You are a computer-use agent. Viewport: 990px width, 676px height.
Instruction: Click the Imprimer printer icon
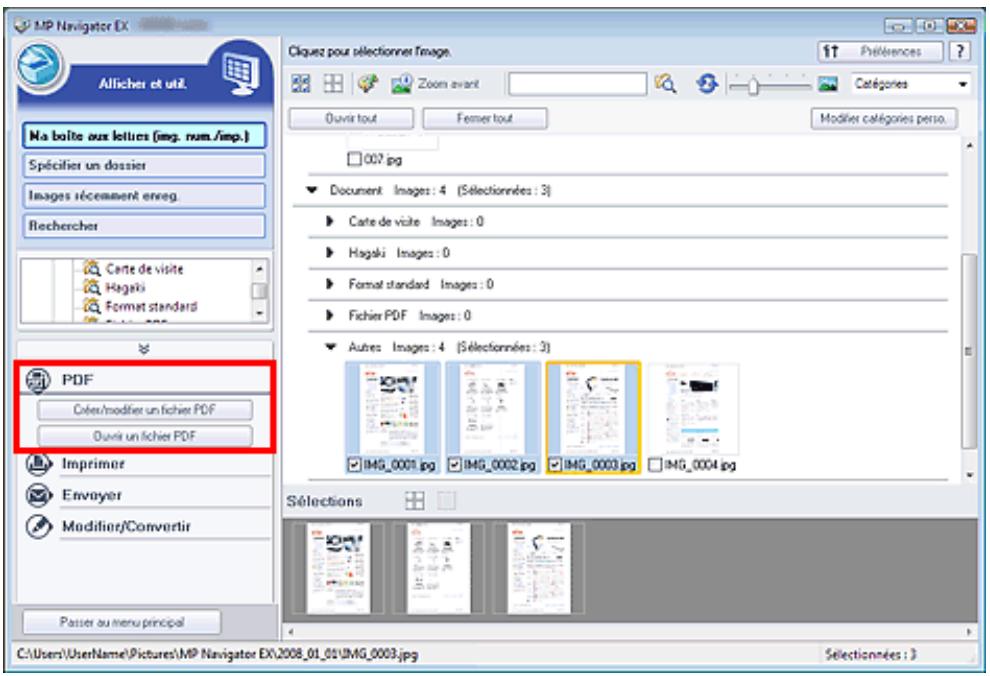(39, 464)
